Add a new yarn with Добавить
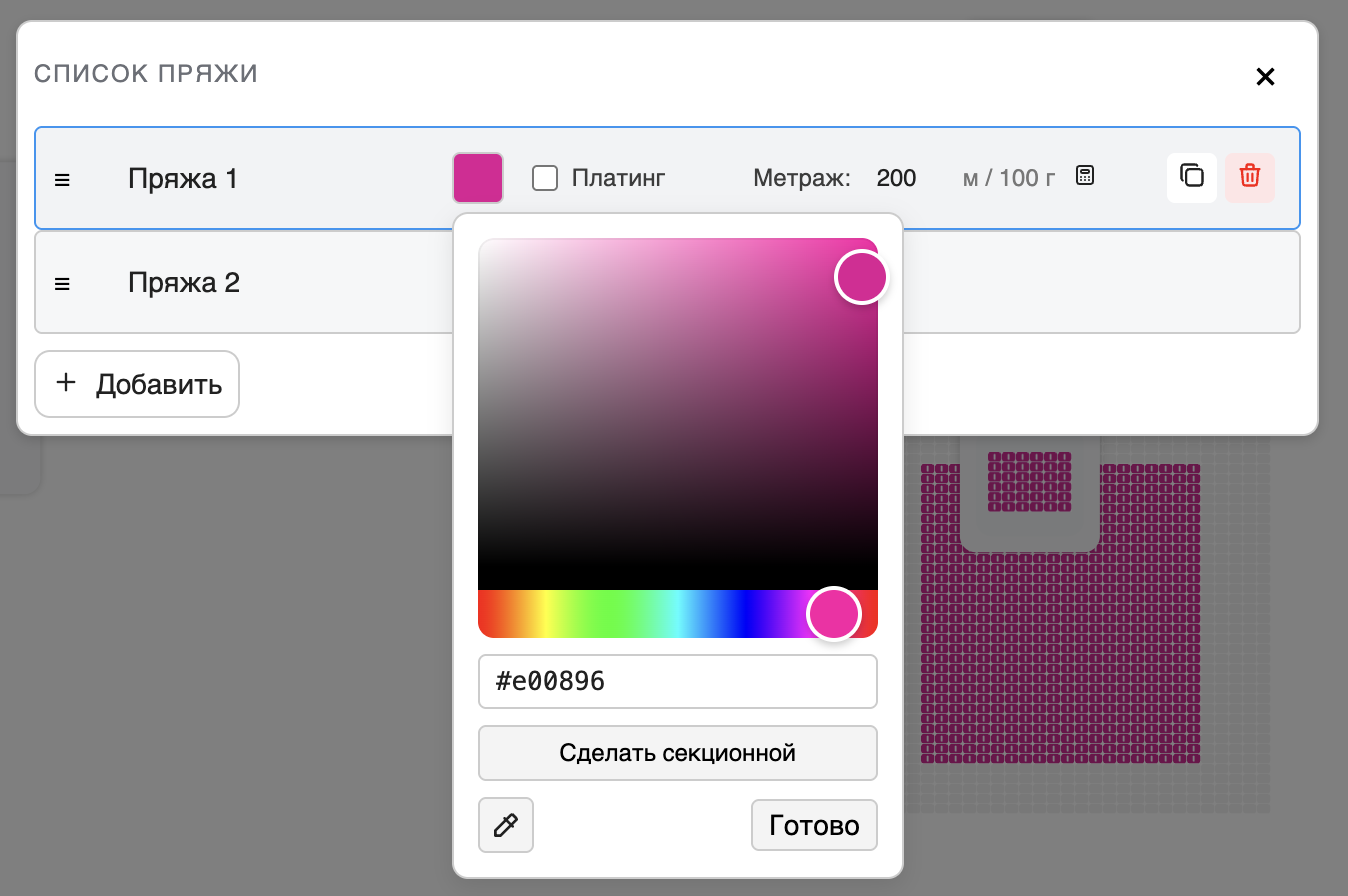Viewport: 1348px width, 896px height. pyautogui.click(x=137, y=384)
